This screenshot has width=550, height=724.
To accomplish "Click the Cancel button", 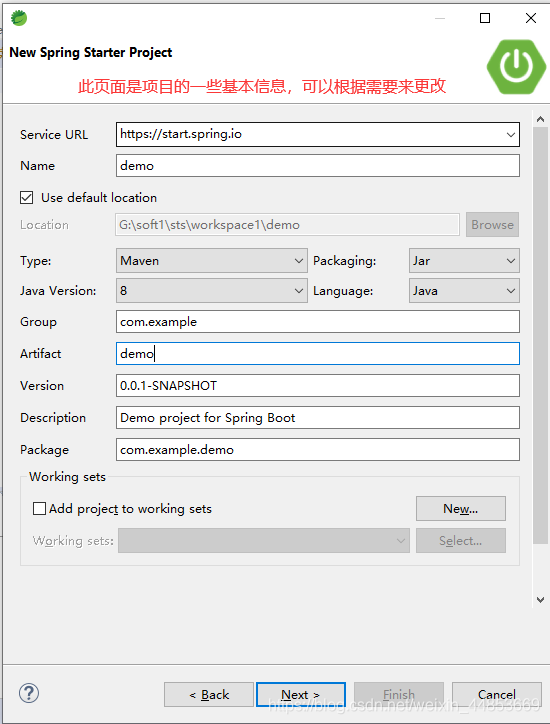I will pos(496,694).
